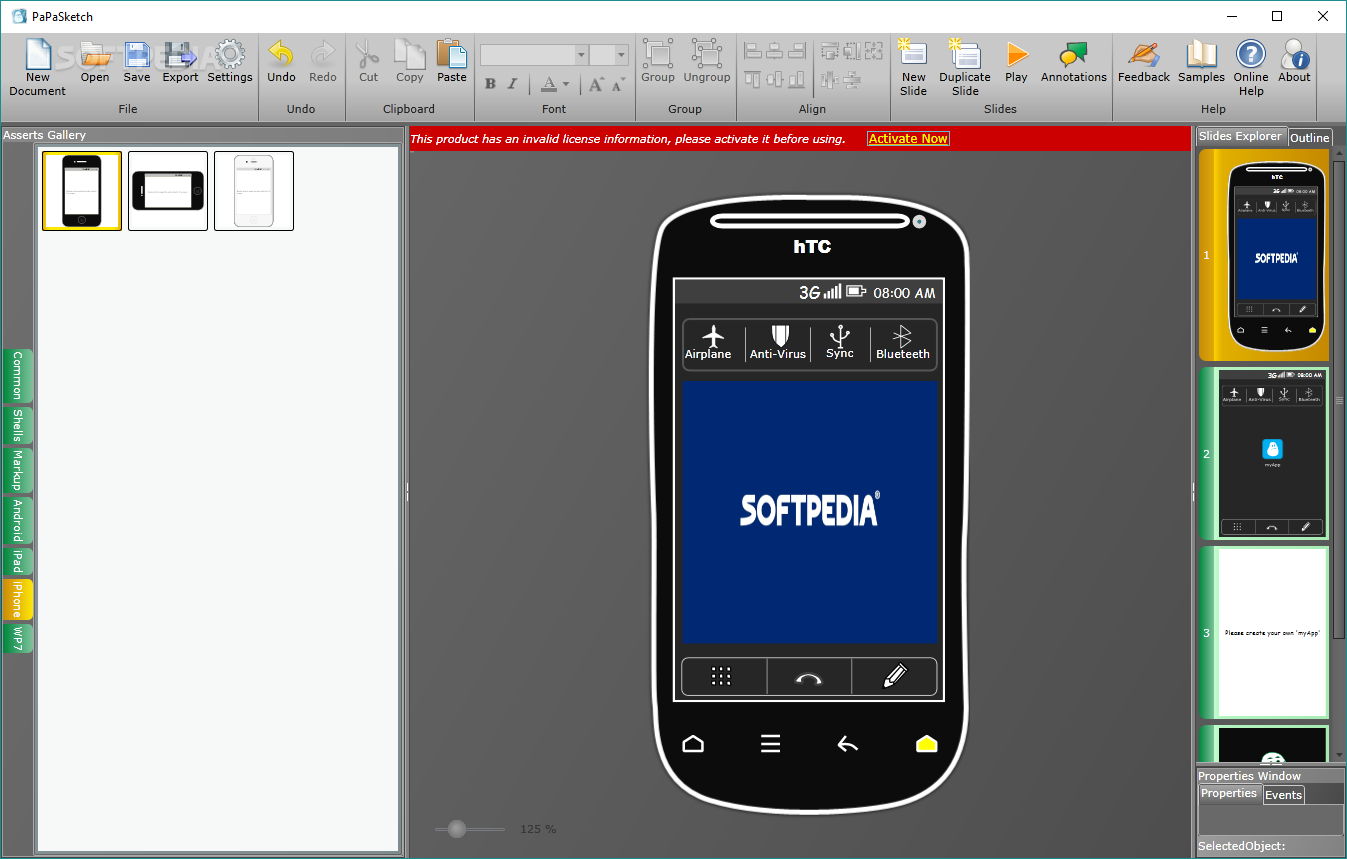Screen dimensions: 1347x859
Task: Align objects to the top edge
Action: pos(753,79)
